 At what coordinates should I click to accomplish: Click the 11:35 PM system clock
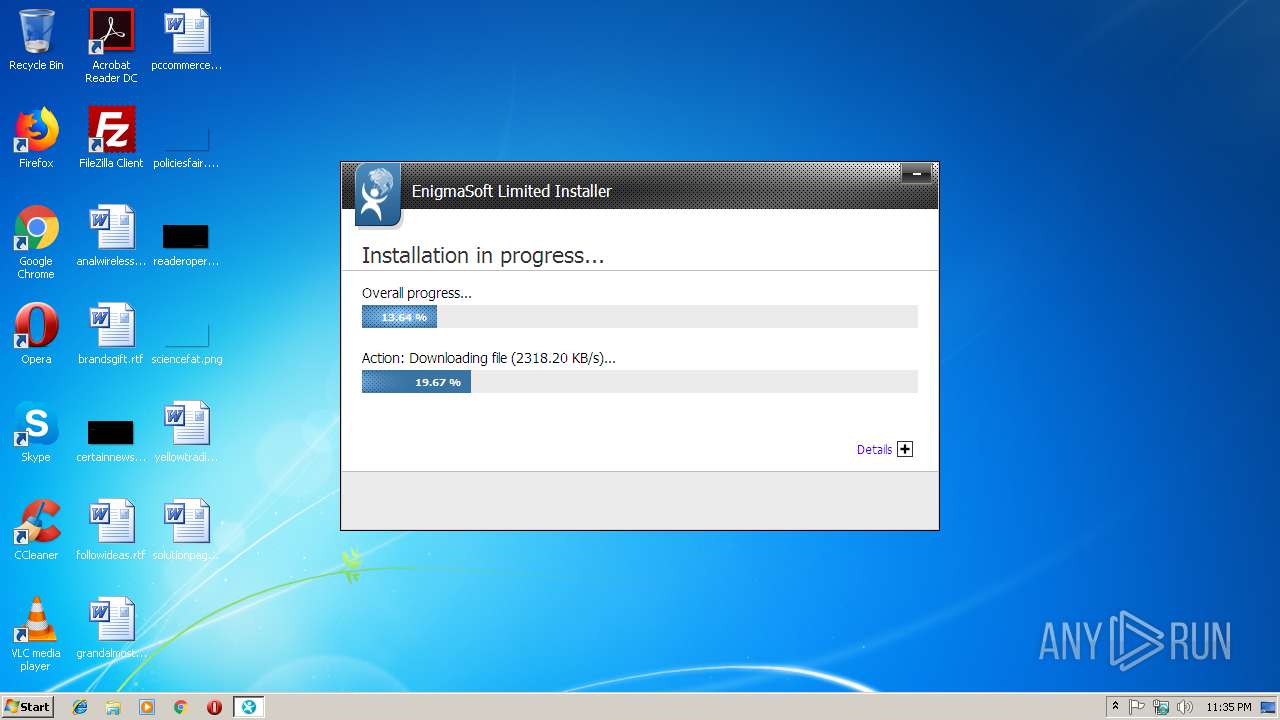click(1228, 707)
